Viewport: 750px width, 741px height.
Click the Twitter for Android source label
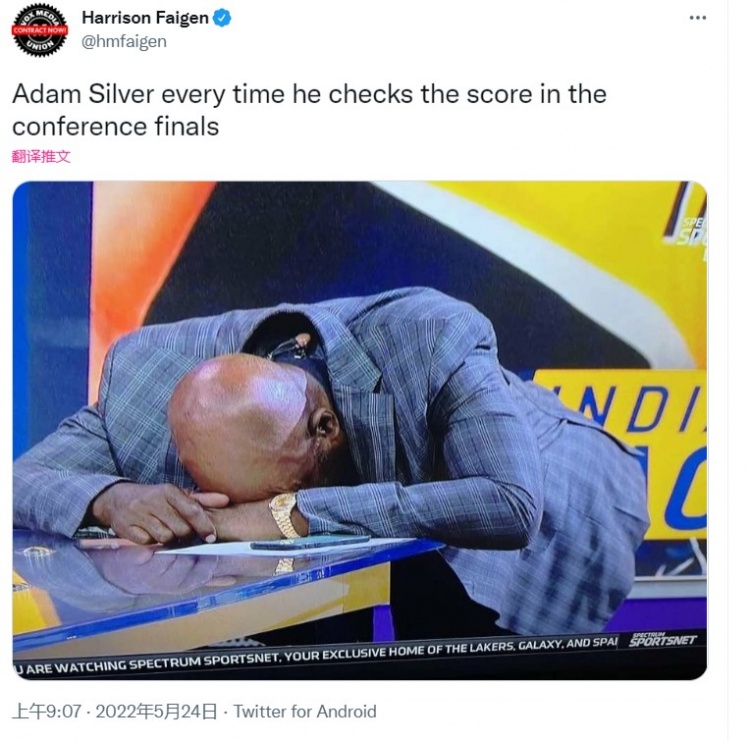(x=305, y=711)
